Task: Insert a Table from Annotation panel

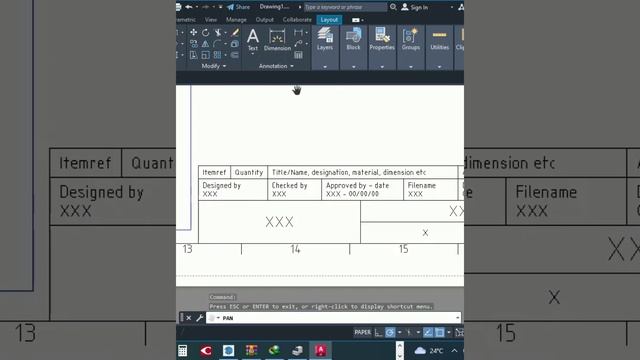Action: click(x=298, y=55)
